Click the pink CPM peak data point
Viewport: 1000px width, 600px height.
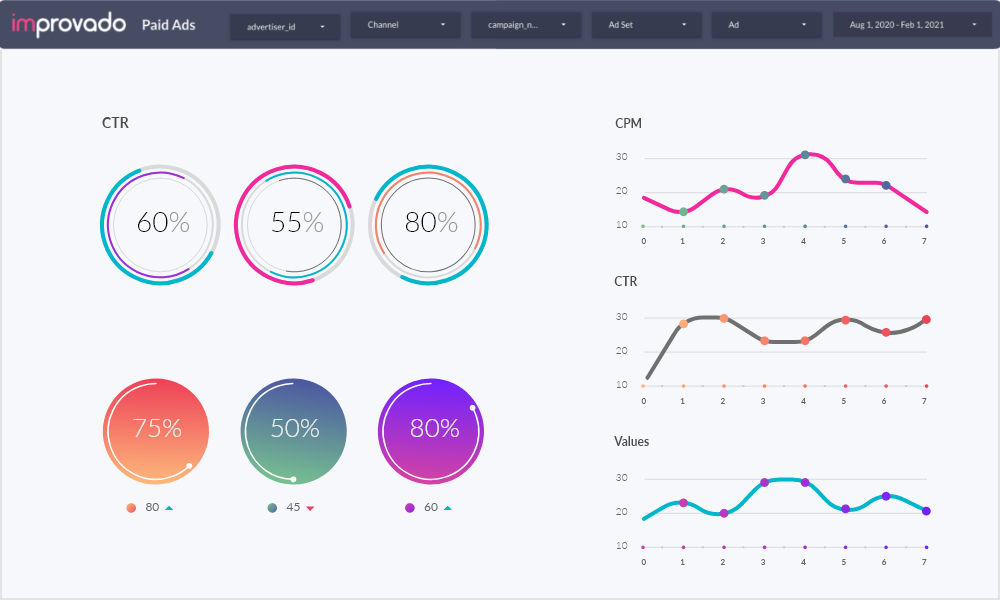pyautogui.click(x=805, y=155)
